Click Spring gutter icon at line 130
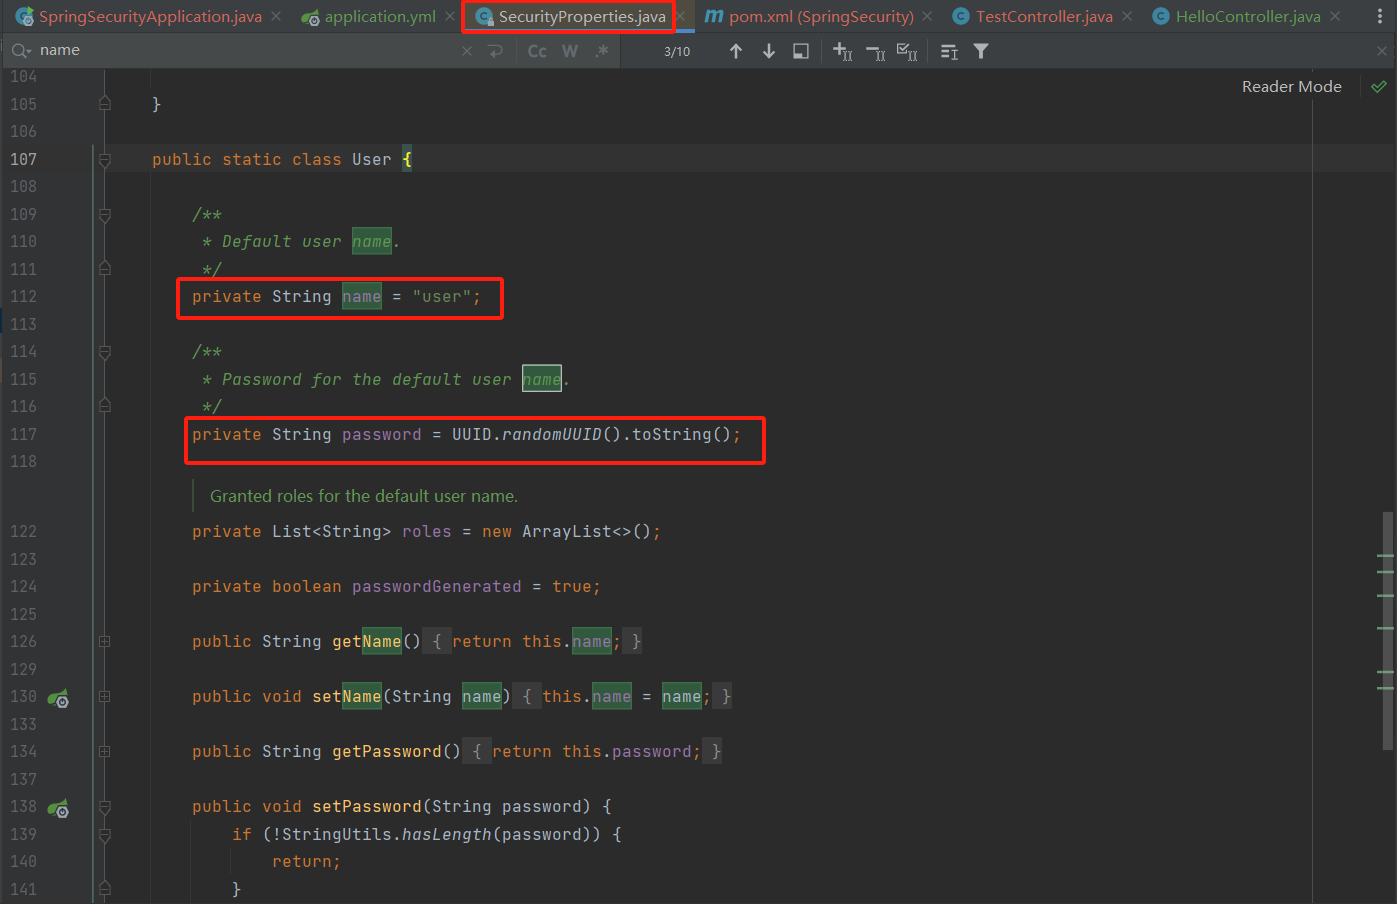 [x=58, y=698]
